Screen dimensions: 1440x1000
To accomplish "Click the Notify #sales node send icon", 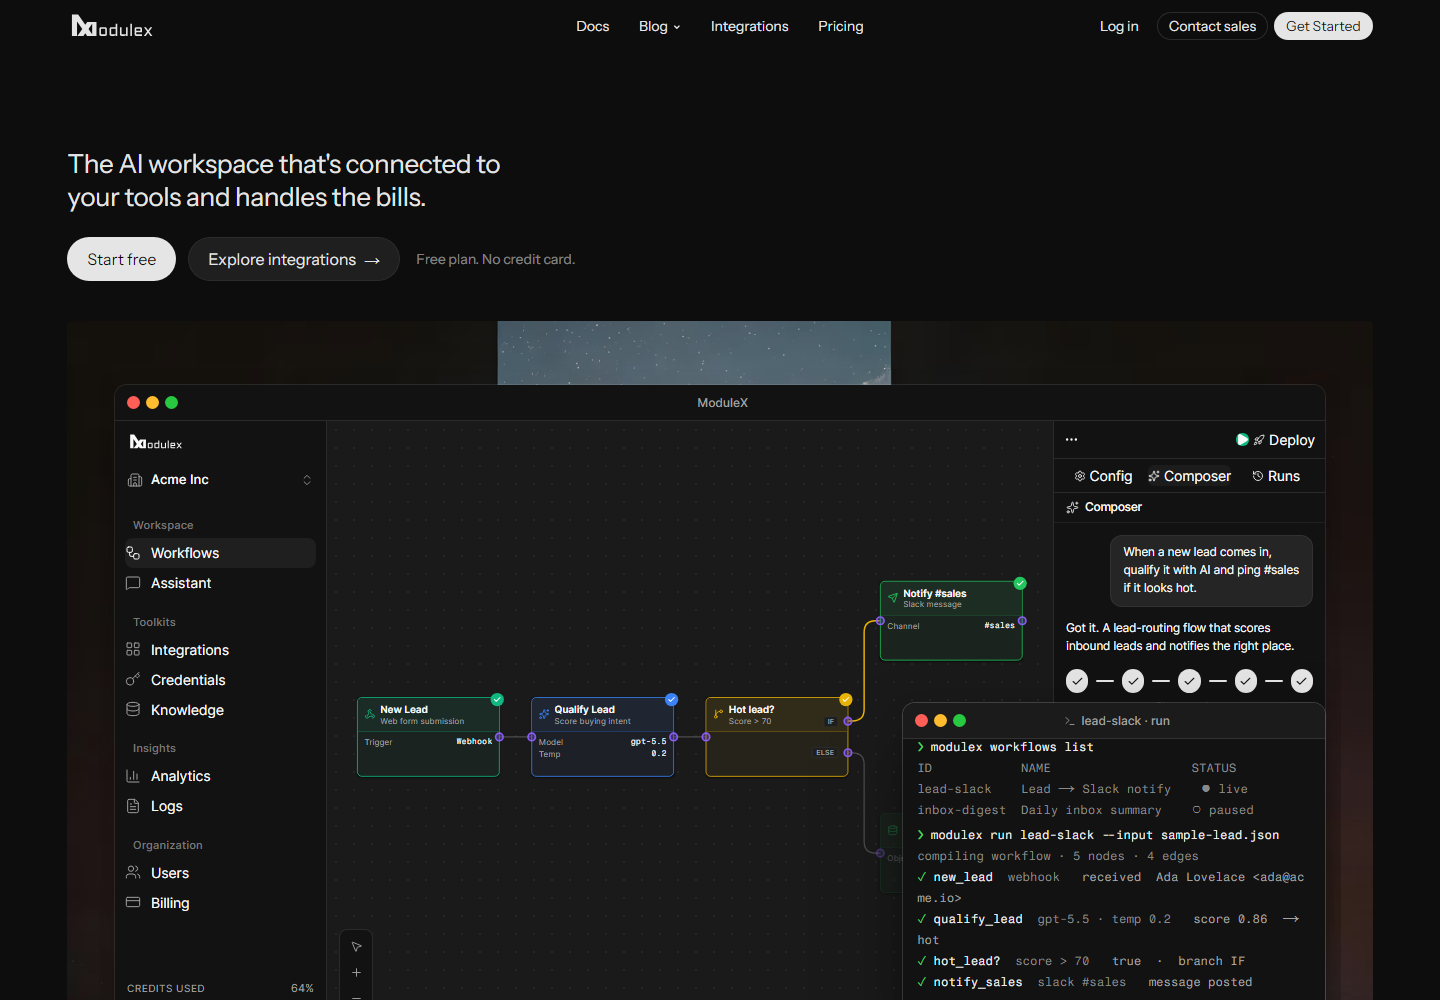I will [x=893, y=598].
